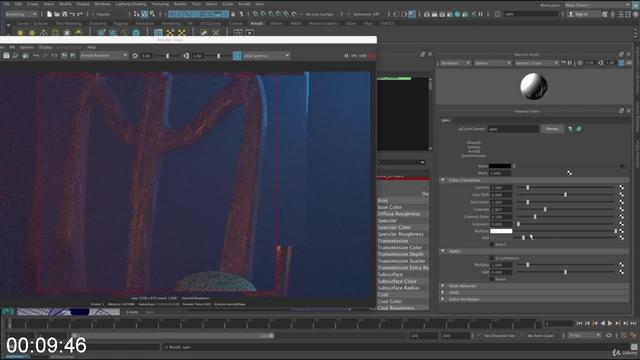
Task: Click the Render View save image icon
Action: (6, 56)
